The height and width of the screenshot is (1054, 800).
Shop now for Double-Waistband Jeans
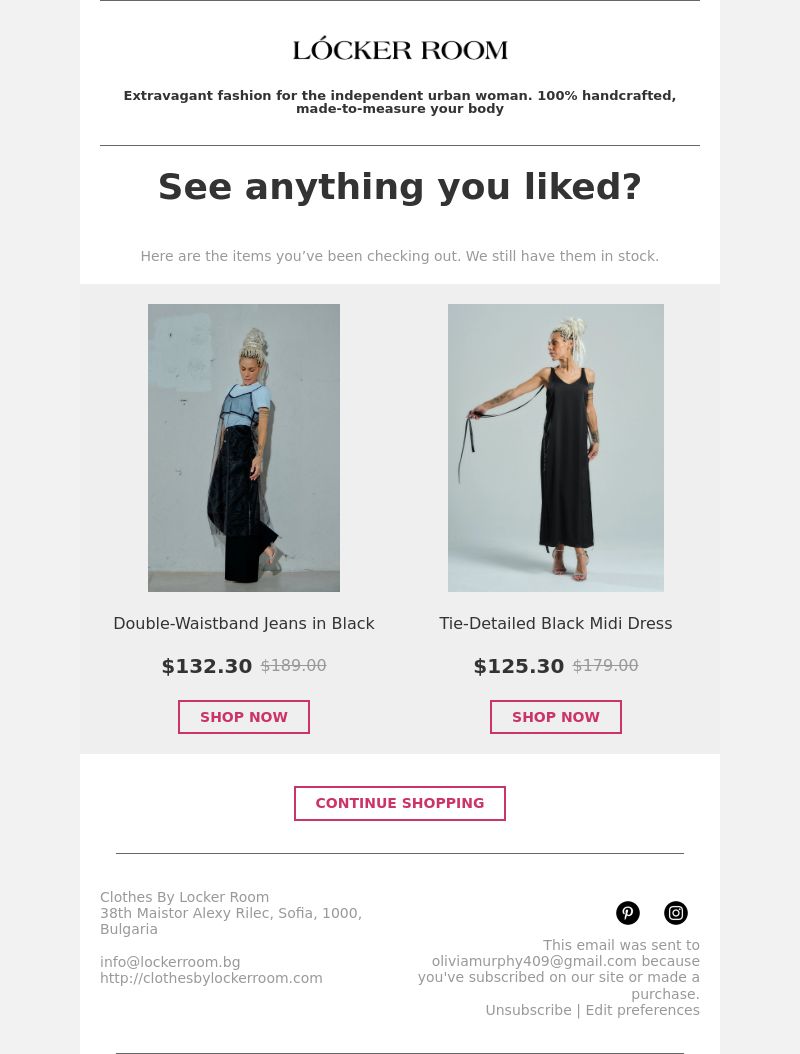click(244, 717)
